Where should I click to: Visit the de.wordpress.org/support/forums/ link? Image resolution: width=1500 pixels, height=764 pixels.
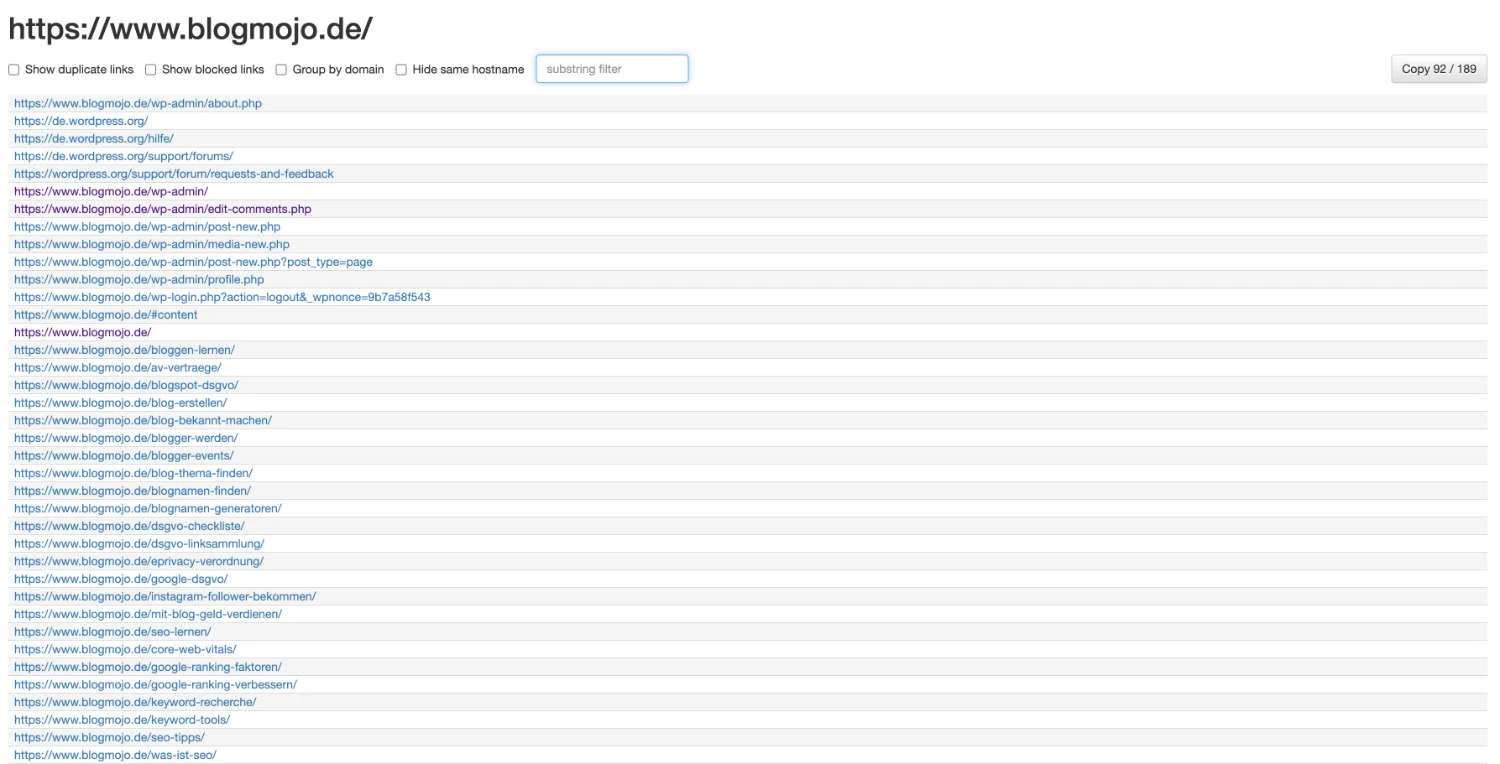coord(123,156)
